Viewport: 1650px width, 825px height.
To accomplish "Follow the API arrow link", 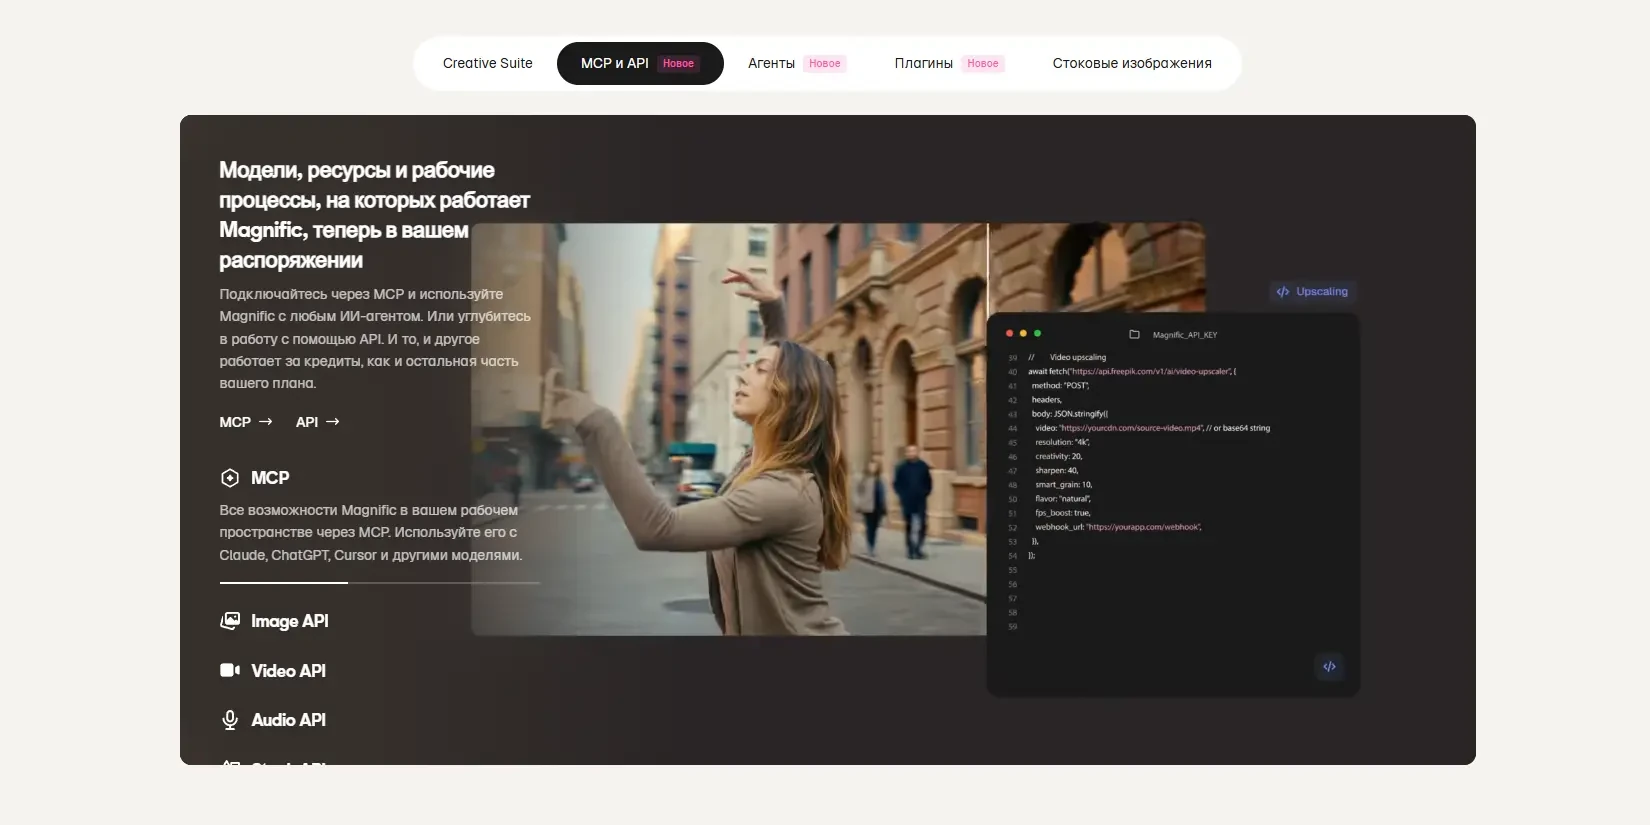I will click(318, 422).
